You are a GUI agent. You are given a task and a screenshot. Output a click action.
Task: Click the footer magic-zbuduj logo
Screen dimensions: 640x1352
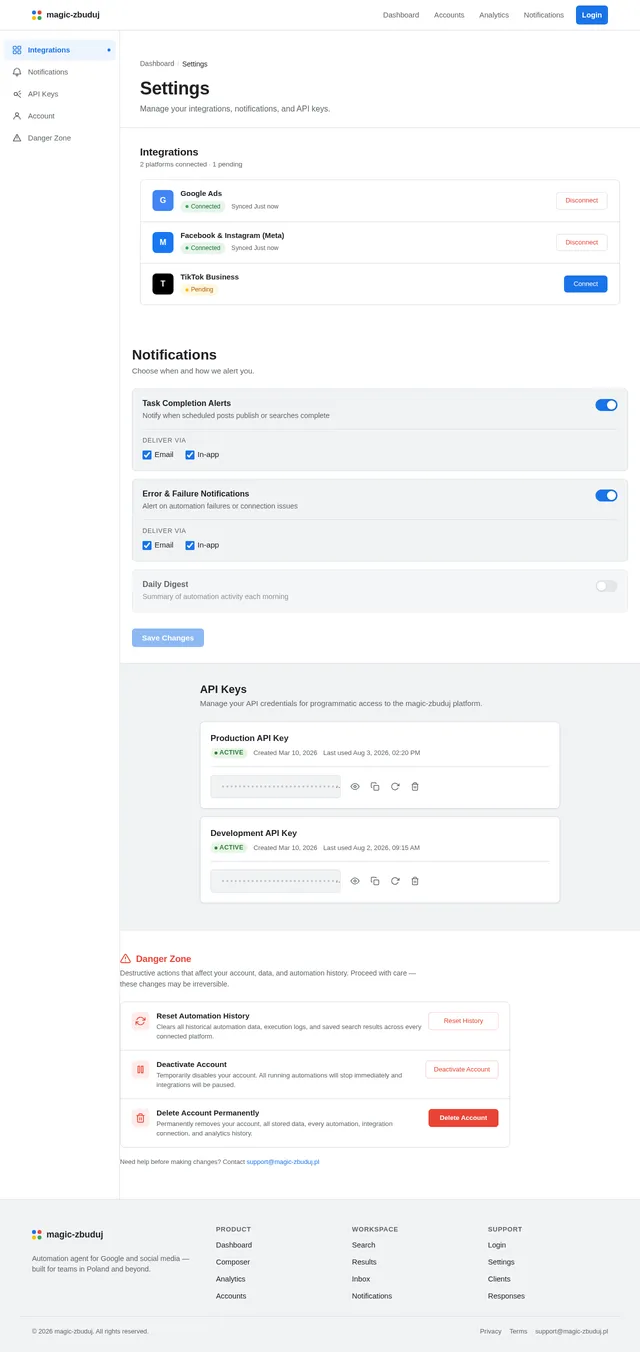67,1235
